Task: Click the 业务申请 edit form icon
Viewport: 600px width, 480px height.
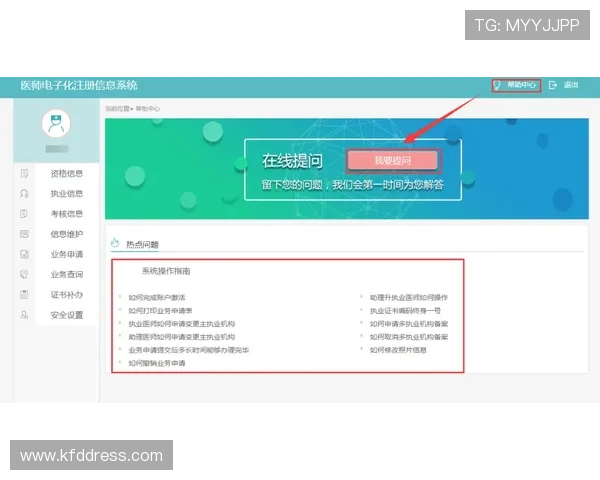Action: point(24,254)
